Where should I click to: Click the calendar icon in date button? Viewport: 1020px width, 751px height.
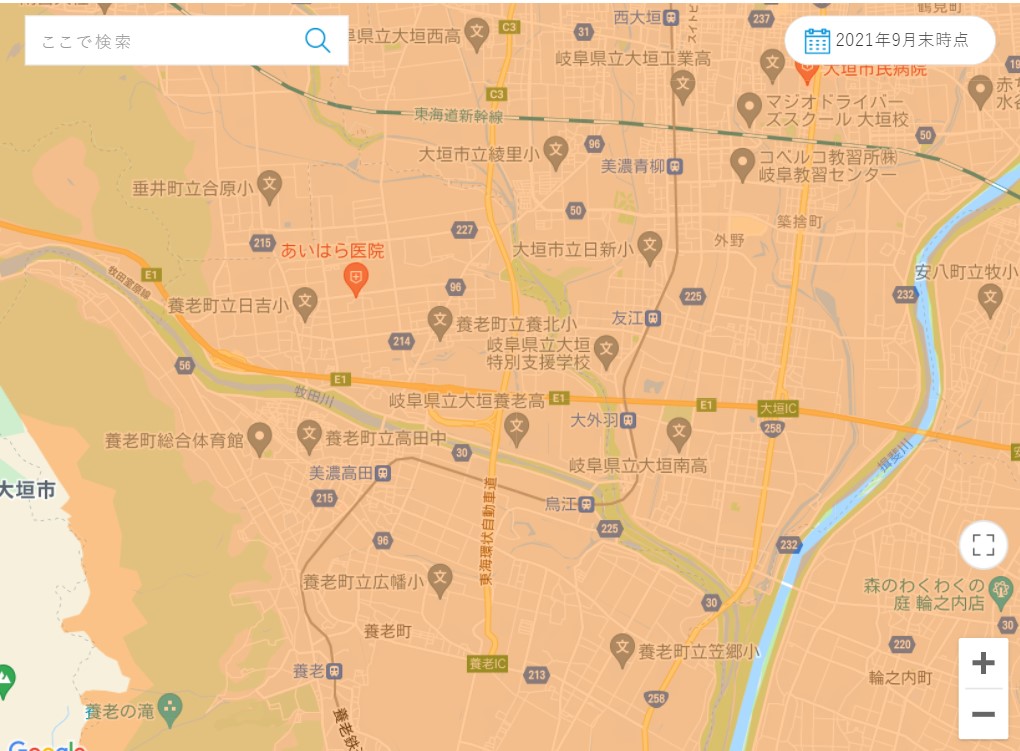point(817,41)
